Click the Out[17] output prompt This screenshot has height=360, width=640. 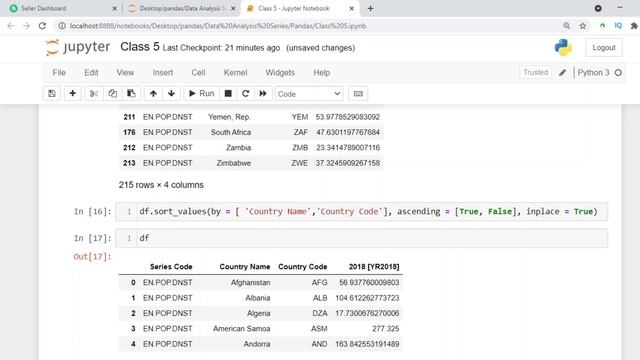pyautogui.click(x=92, y=256)
